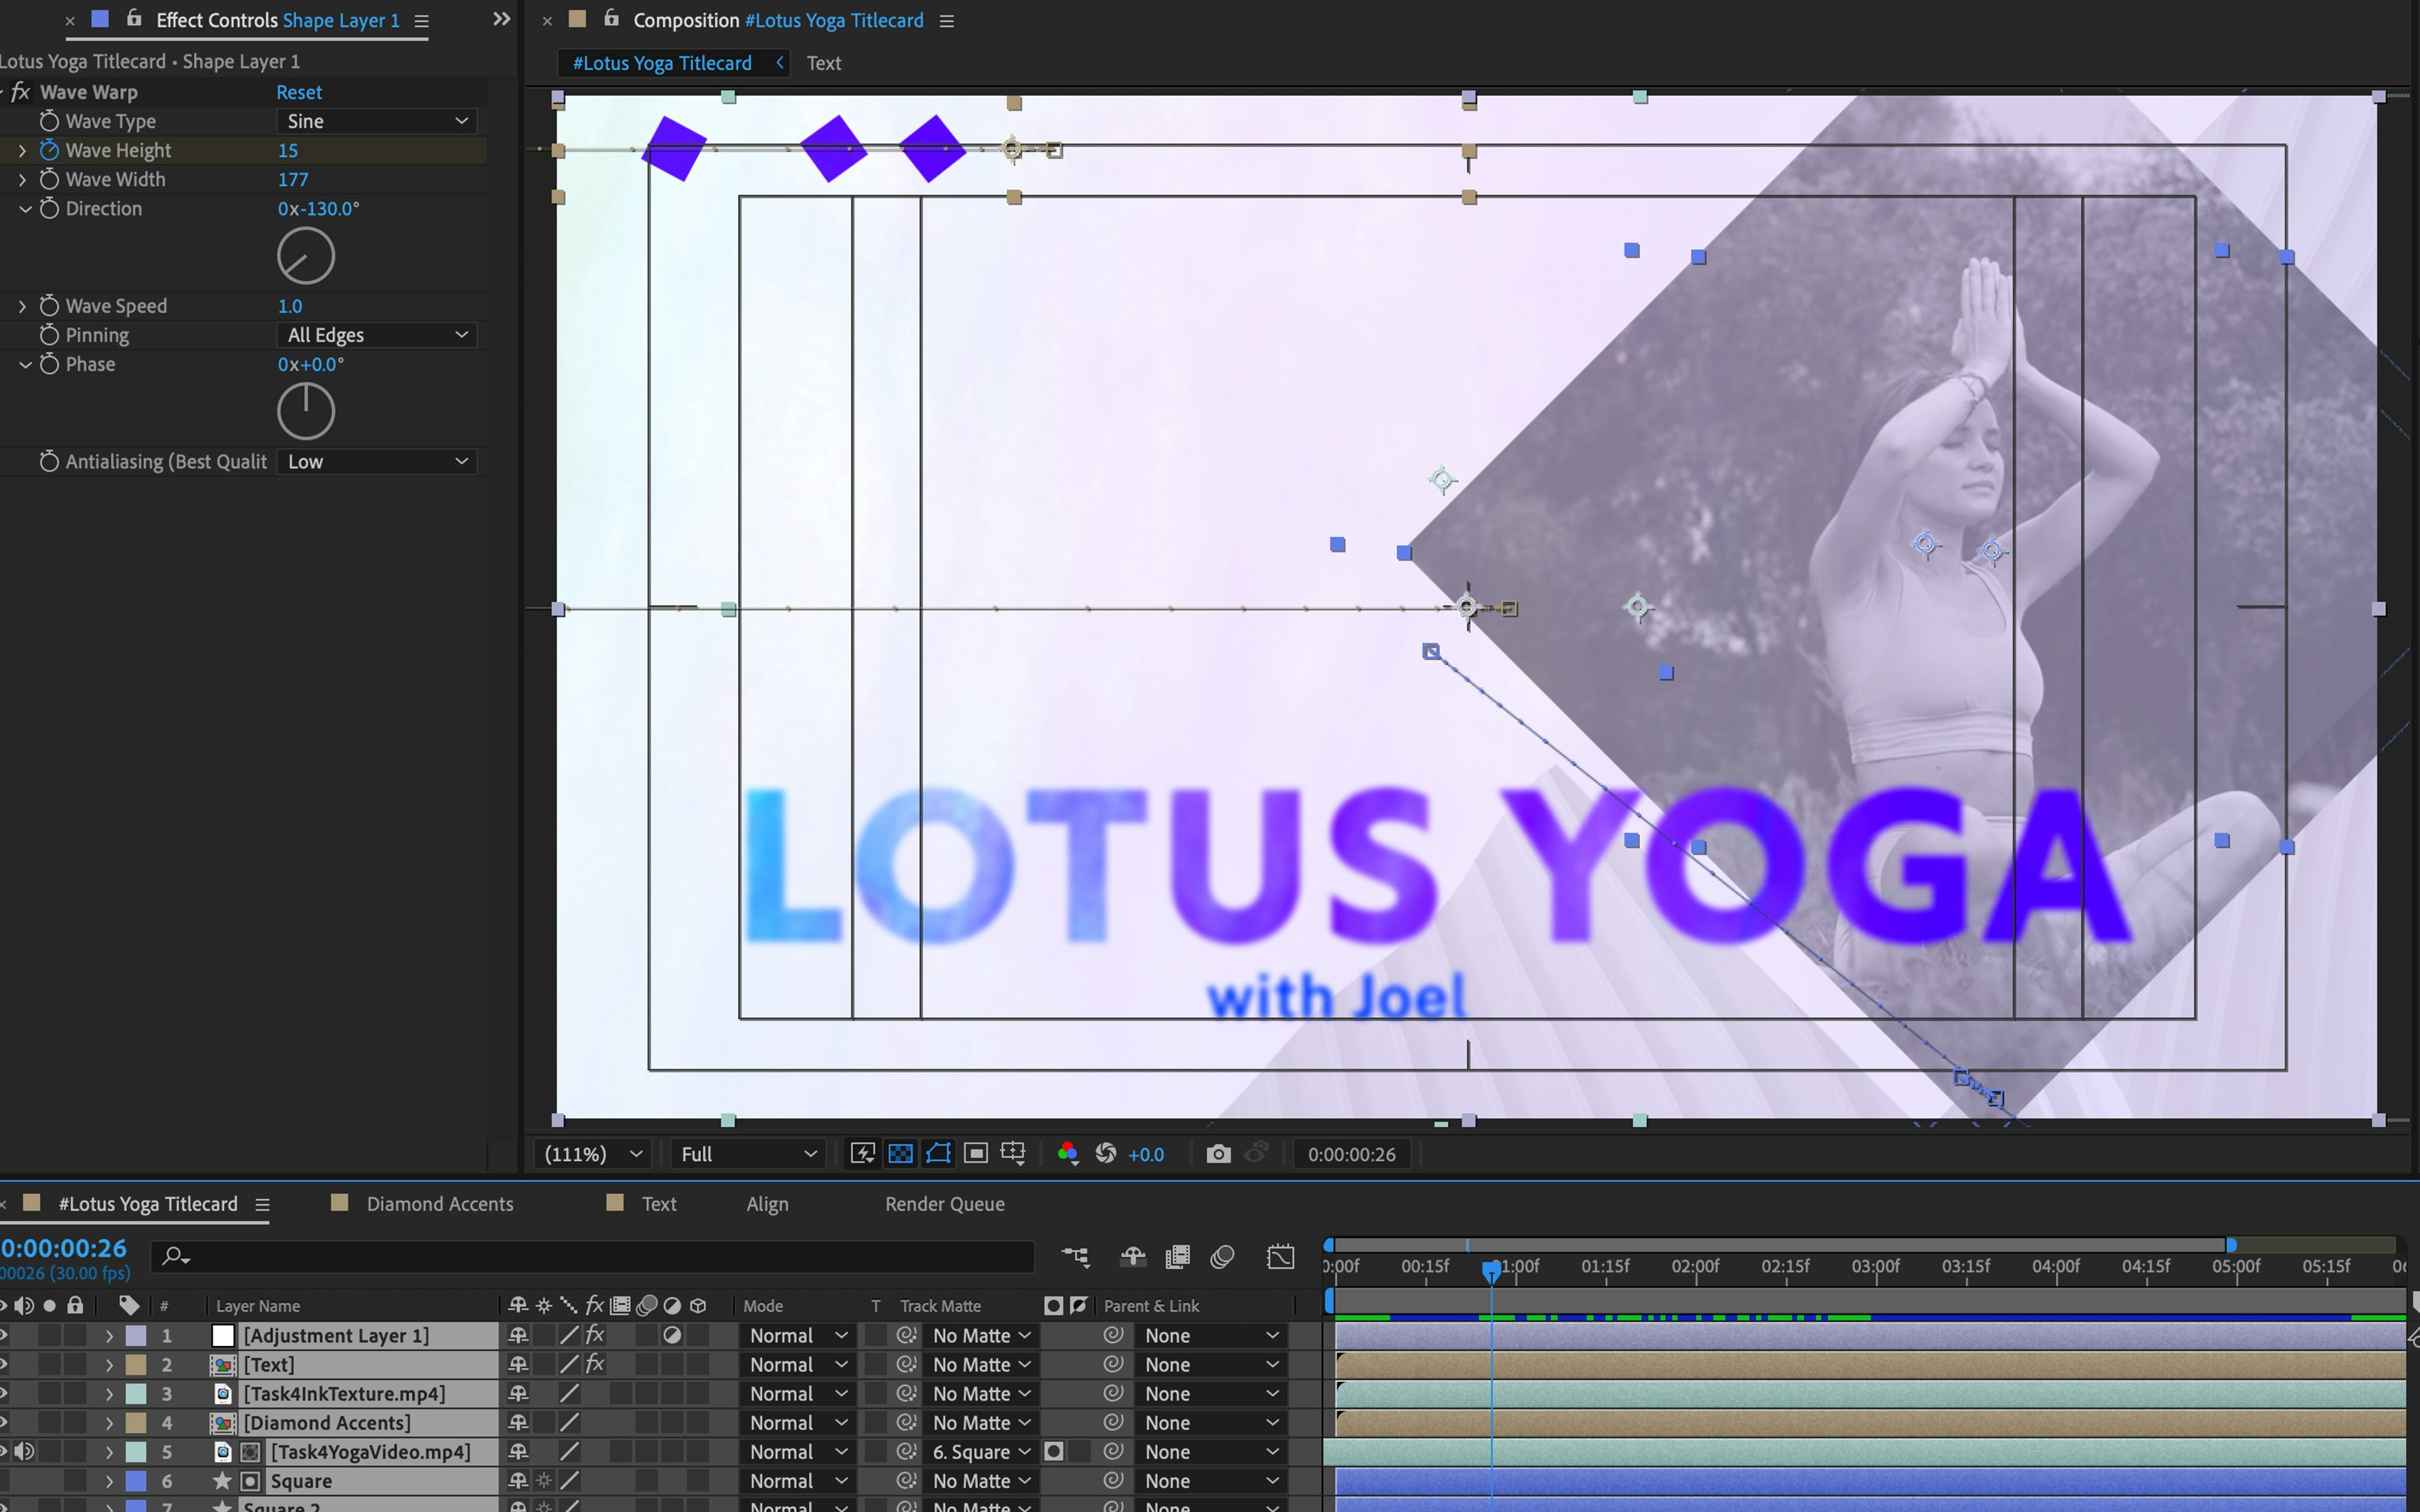Screen dimensions: 2420x1512
Task: Switch to the Diamond Accents tab
Action: (x=440, y=1204)
